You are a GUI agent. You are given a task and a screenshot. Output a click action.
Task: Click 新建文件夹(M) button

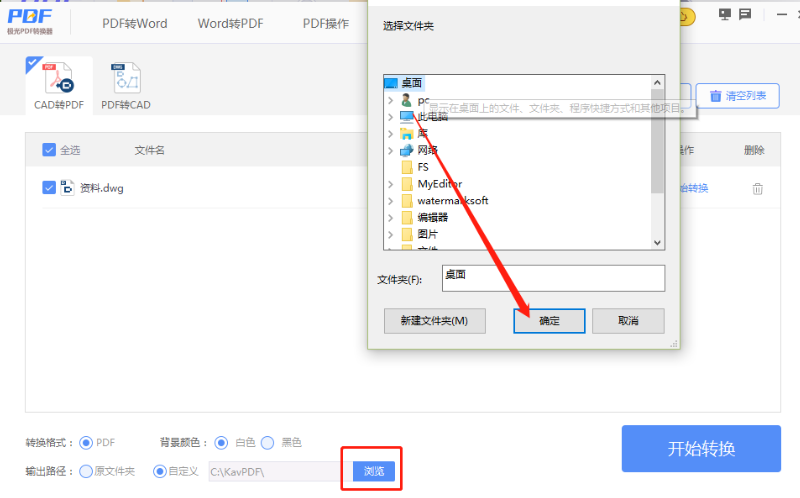point(435,320)
